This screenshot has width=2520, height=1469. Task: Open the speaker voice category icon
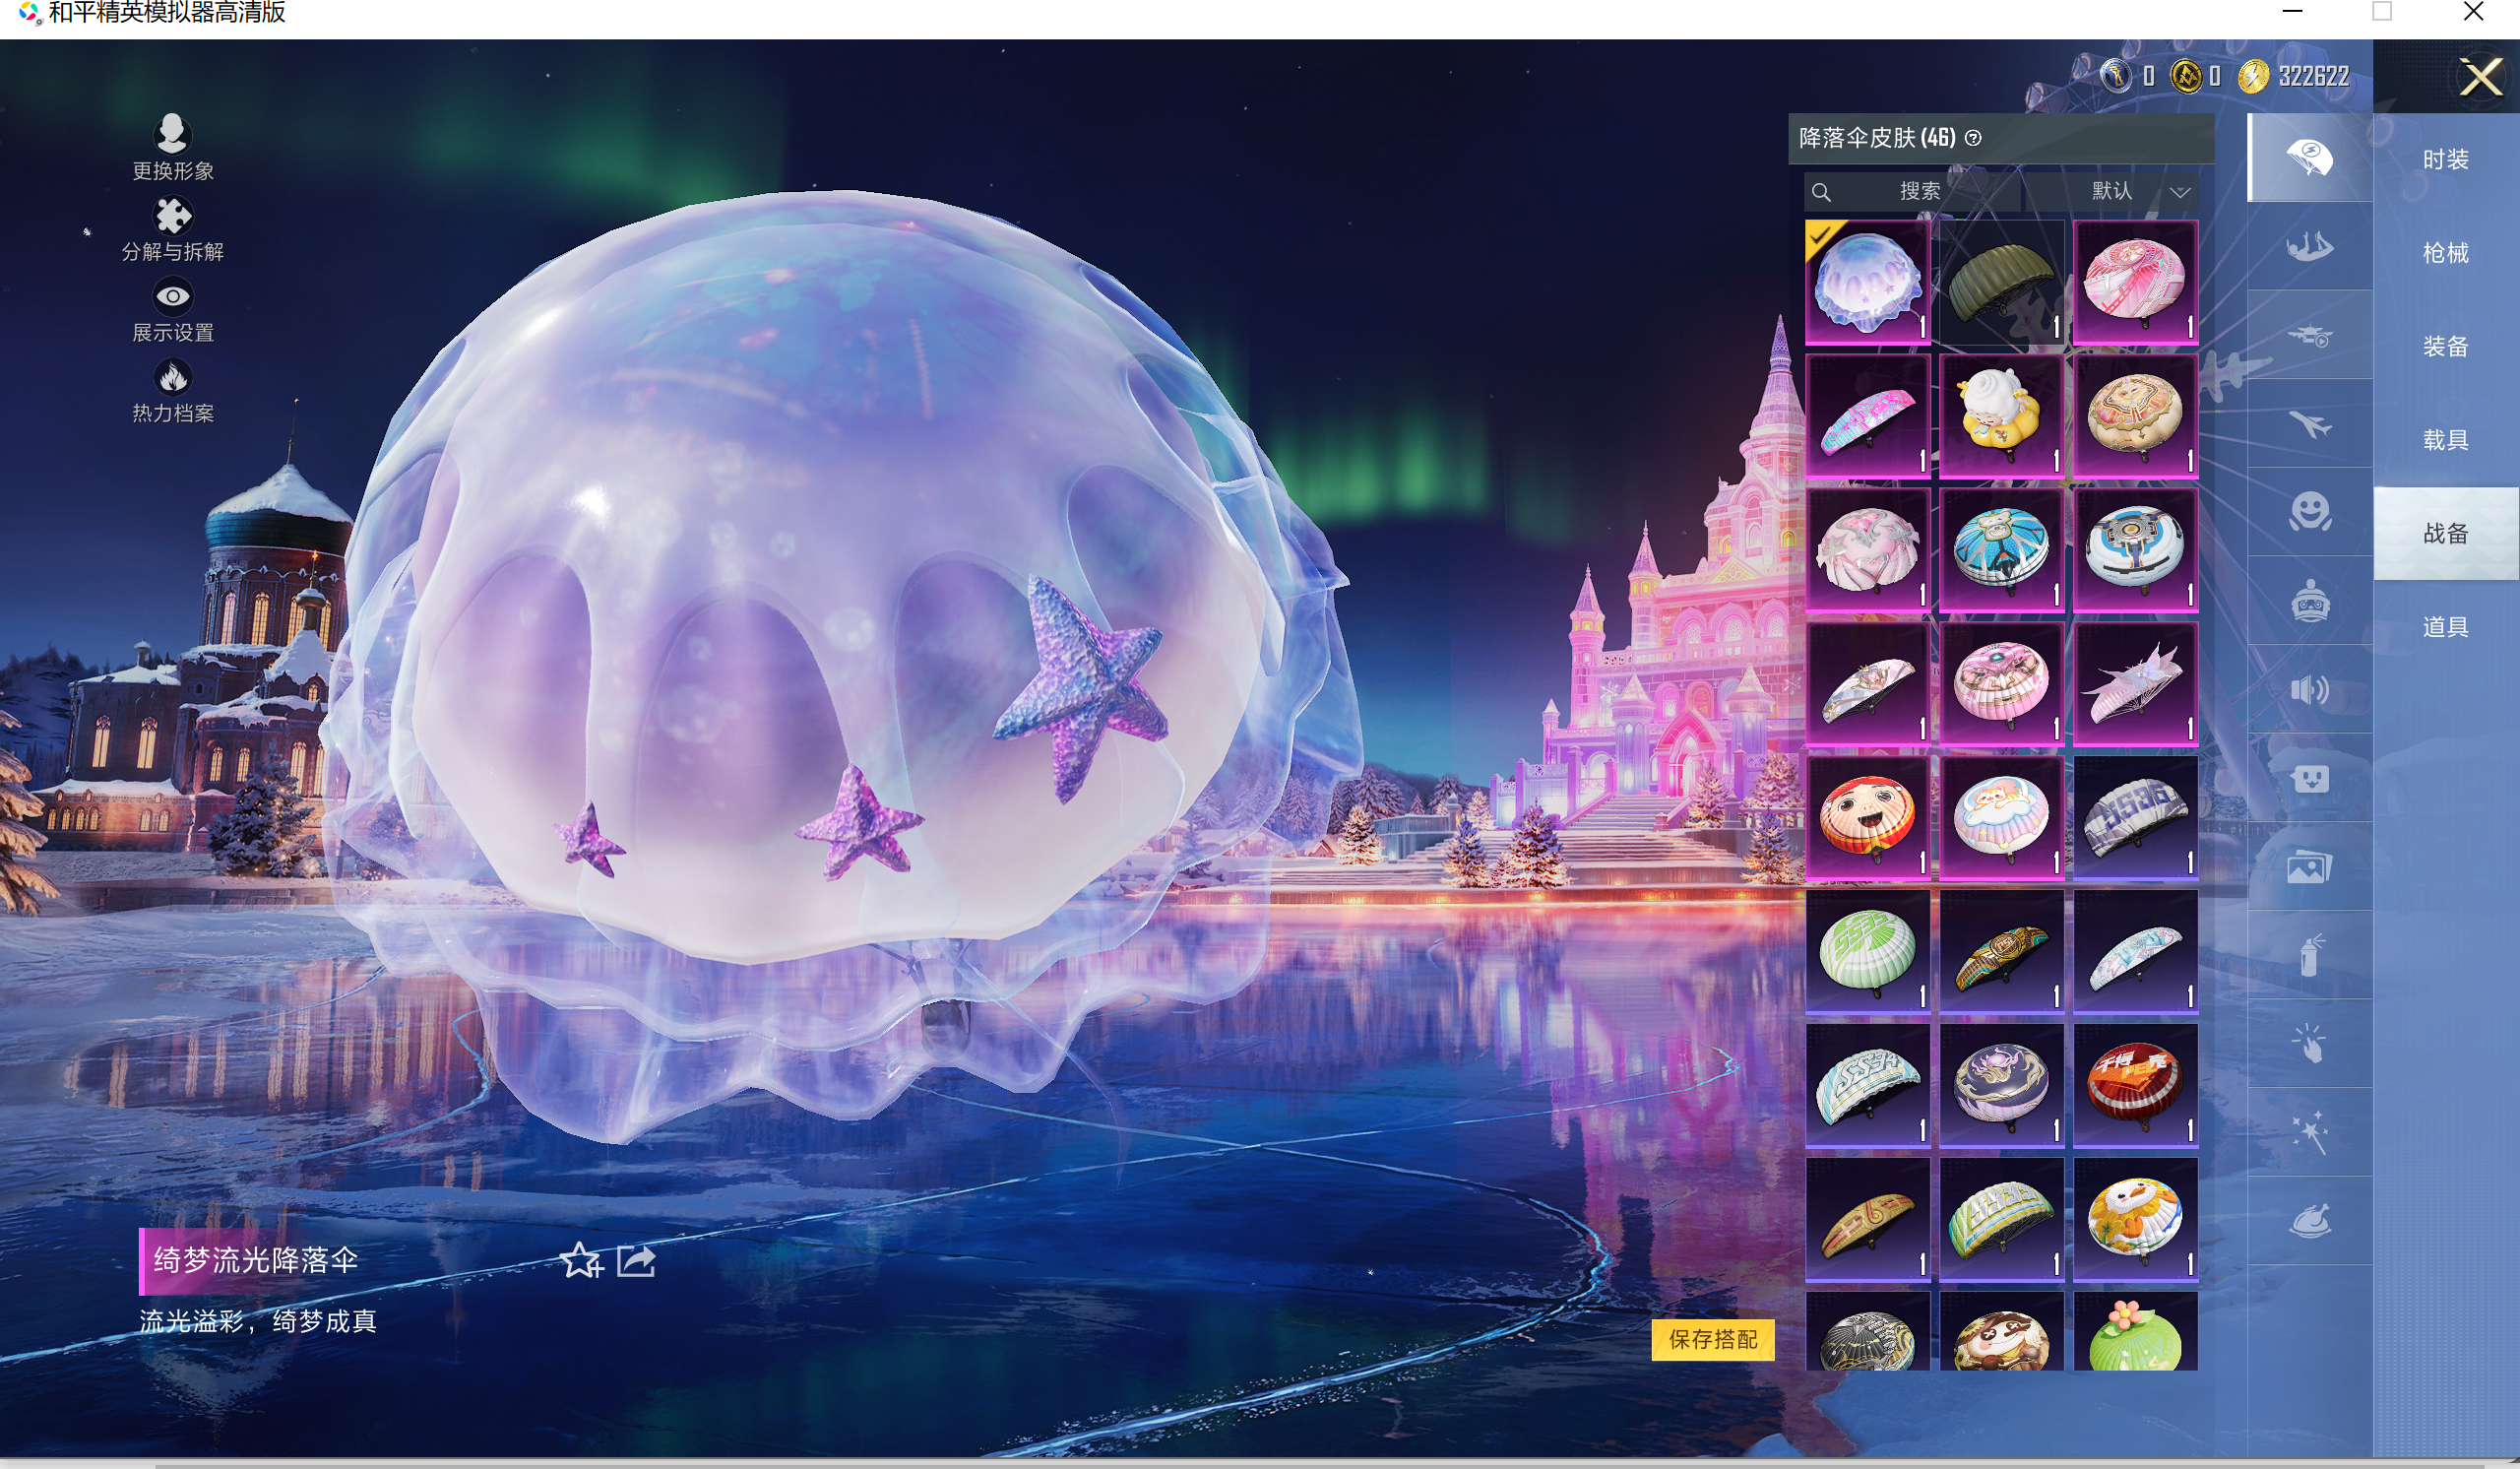click(x=2309, y=690)
